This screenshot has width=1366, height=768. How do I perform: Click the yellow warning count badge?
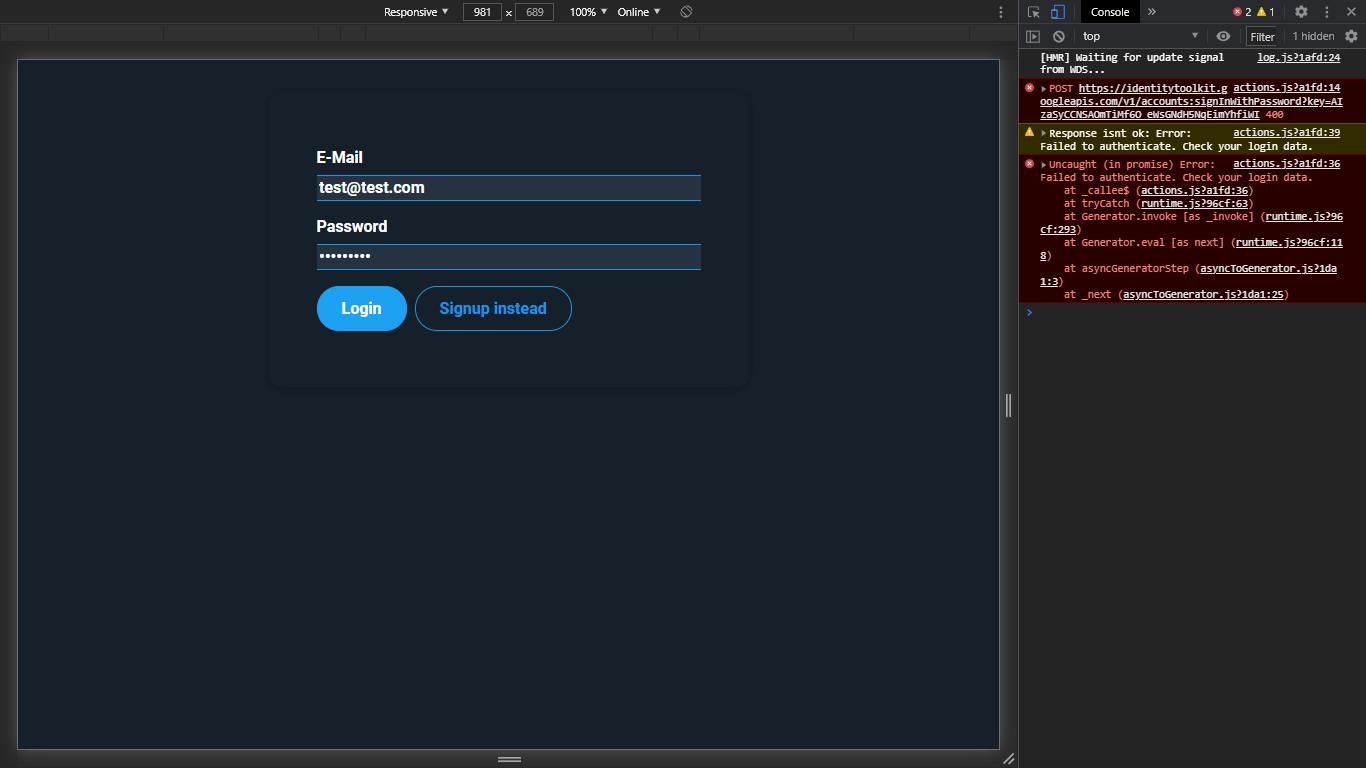(1265, 12)
